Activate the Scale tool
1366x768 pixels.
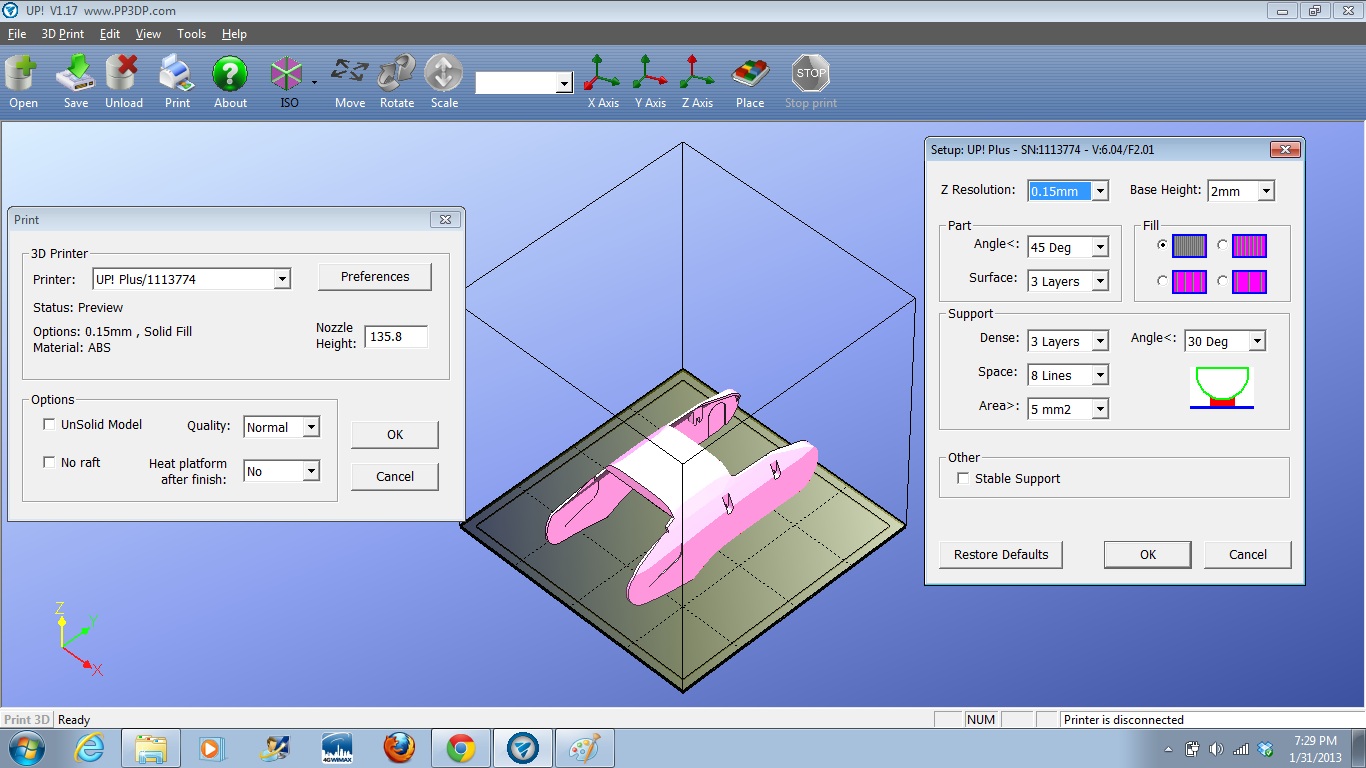pos(444,74)
